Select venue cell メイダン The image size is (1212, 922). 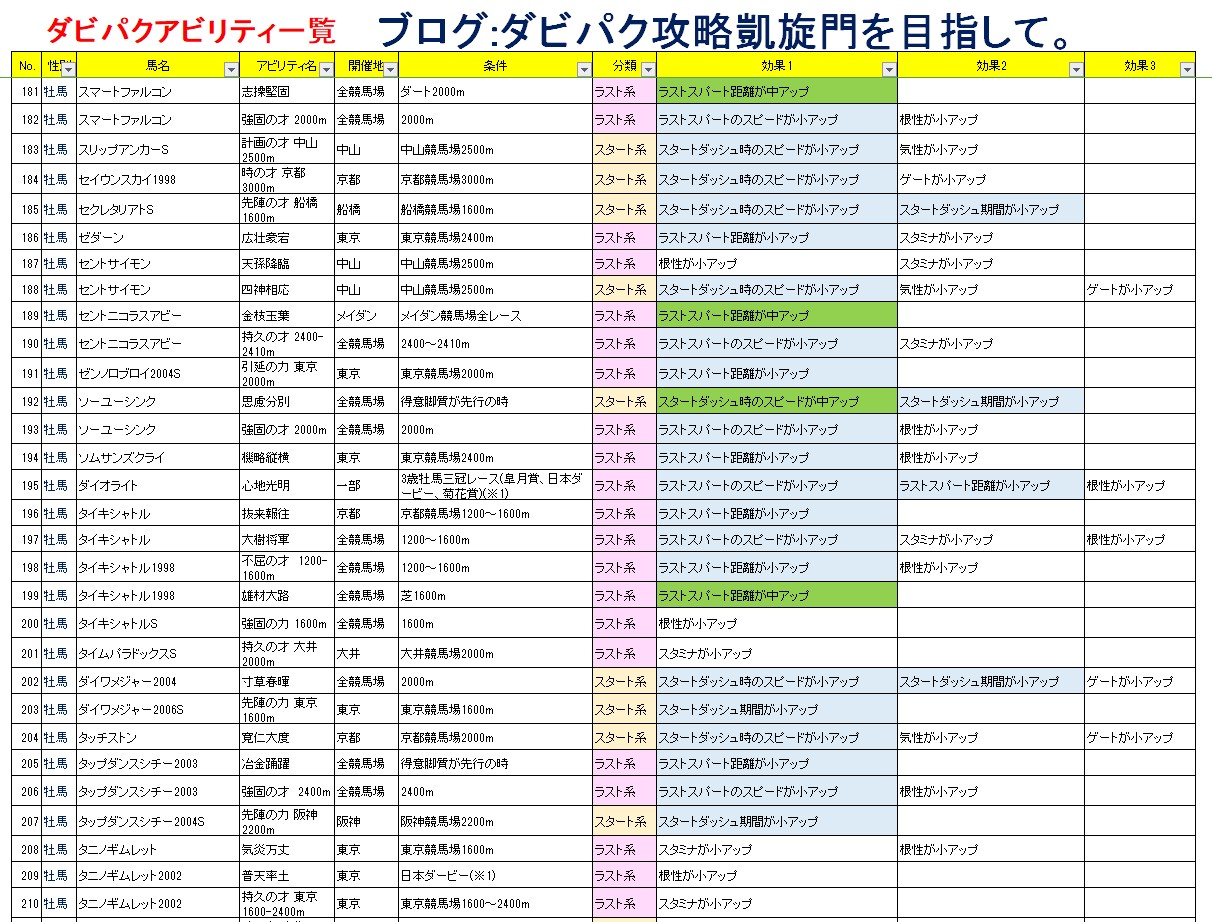click(366, 316)
